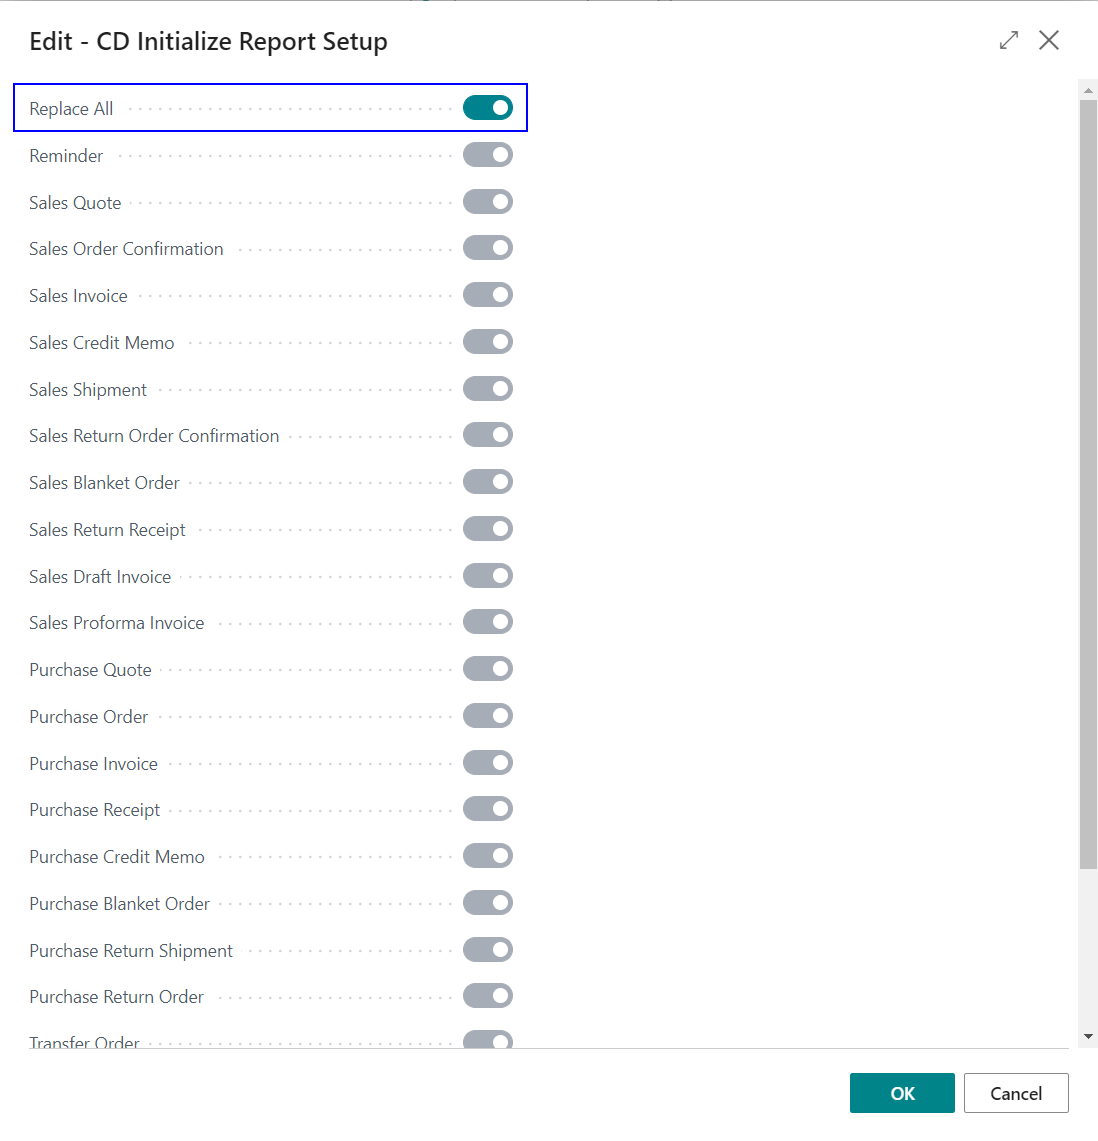Toggle the Replace All switch
The image size is (1098, 1141).
(488, 108)
